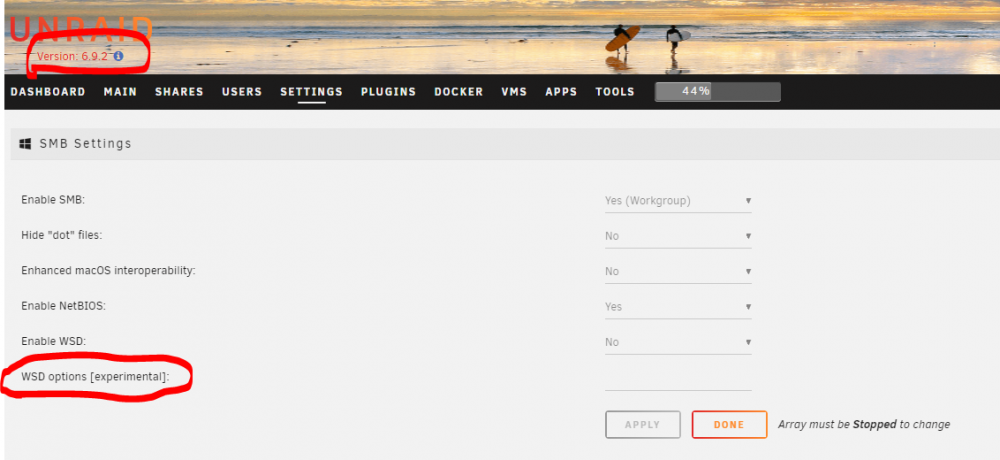Screen dimensions: 1000x460
Task: Click the Apply button
Action: [643, 424]
